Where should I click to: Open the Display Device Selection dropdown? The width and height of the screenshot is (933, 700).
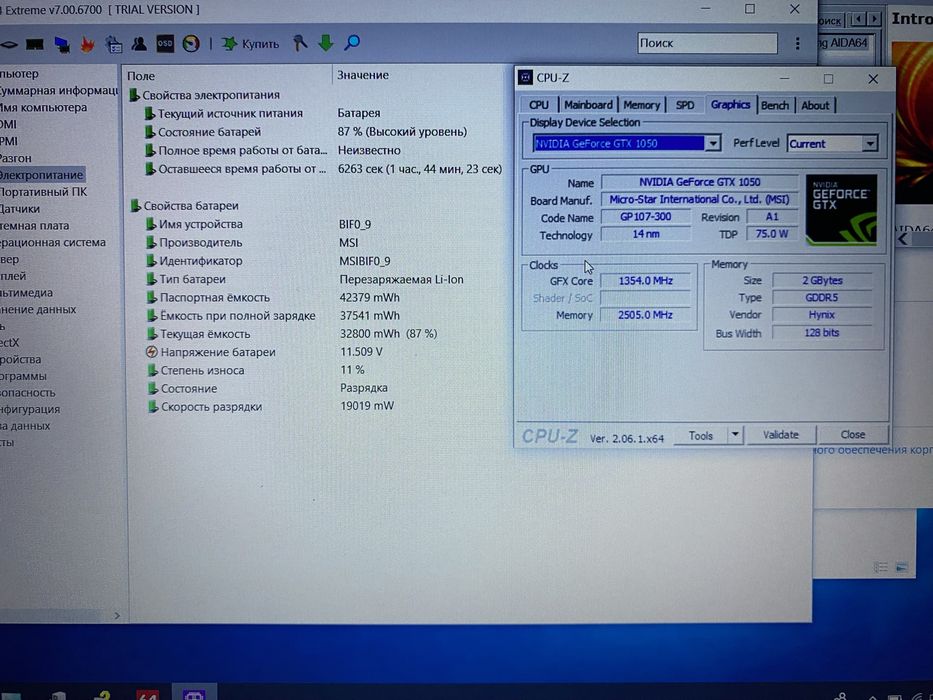[713, 143]
